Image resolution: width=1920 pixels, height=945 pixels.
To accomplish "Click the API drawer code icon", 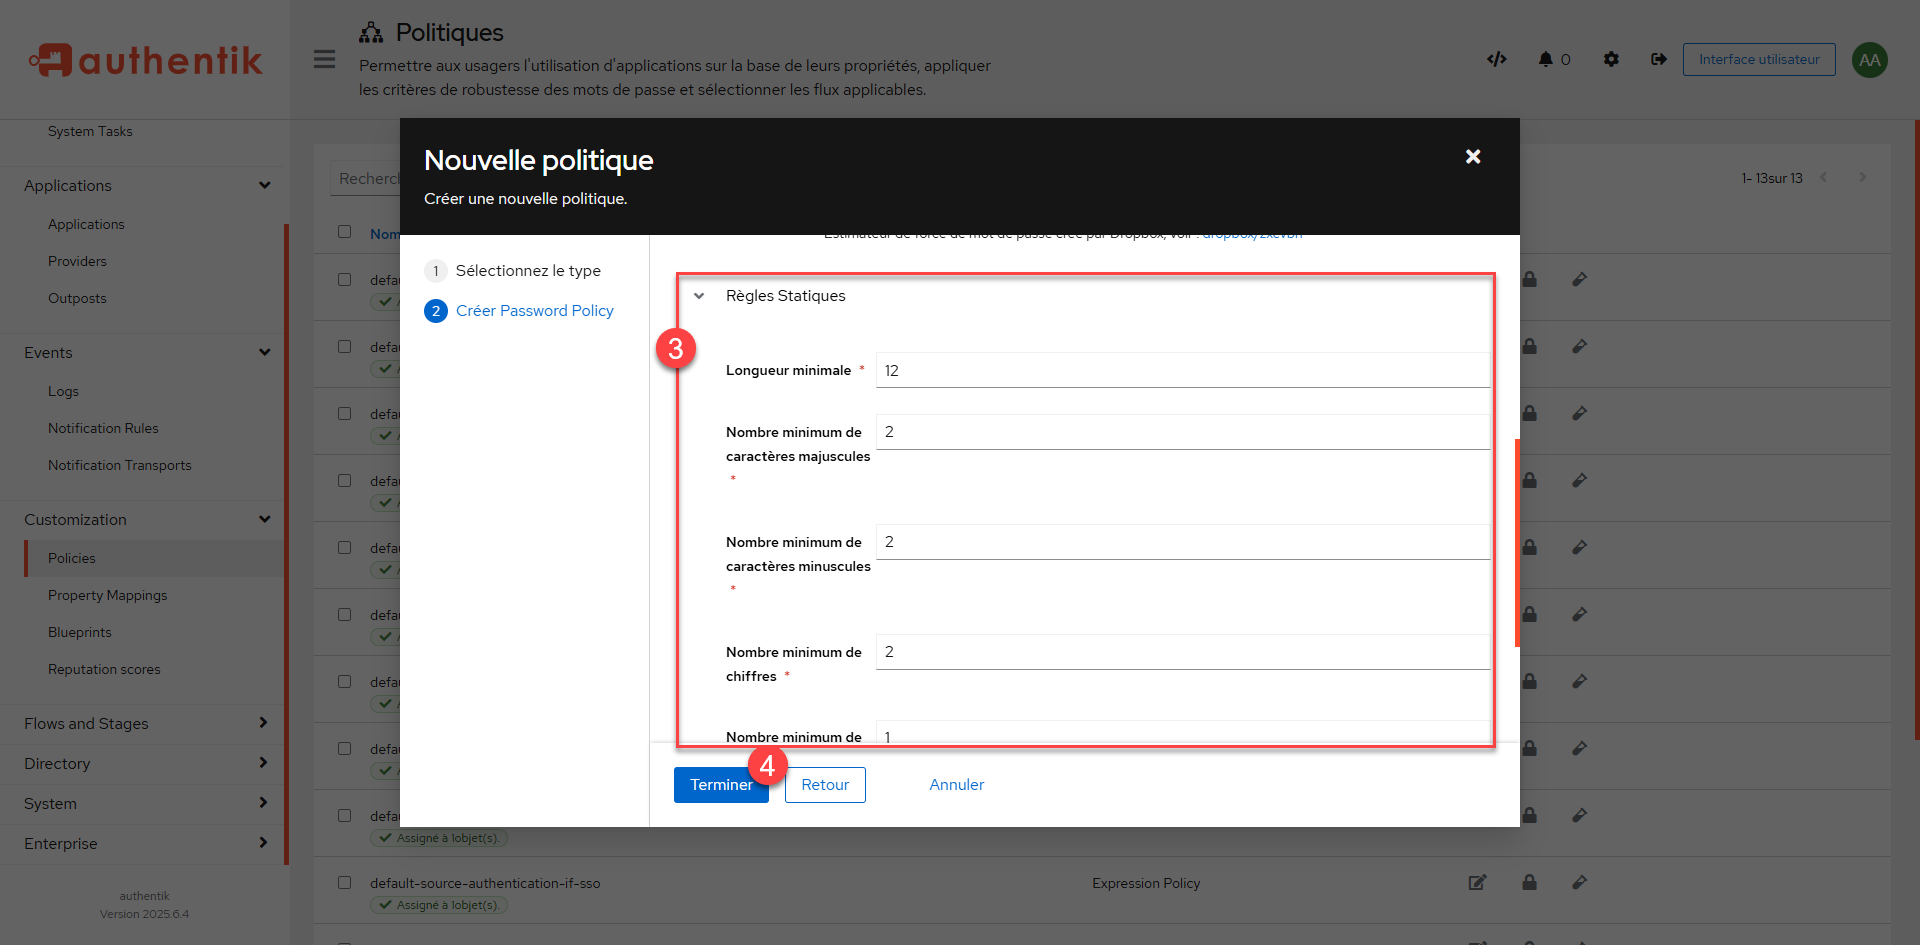I will (x=1496, y=59).
